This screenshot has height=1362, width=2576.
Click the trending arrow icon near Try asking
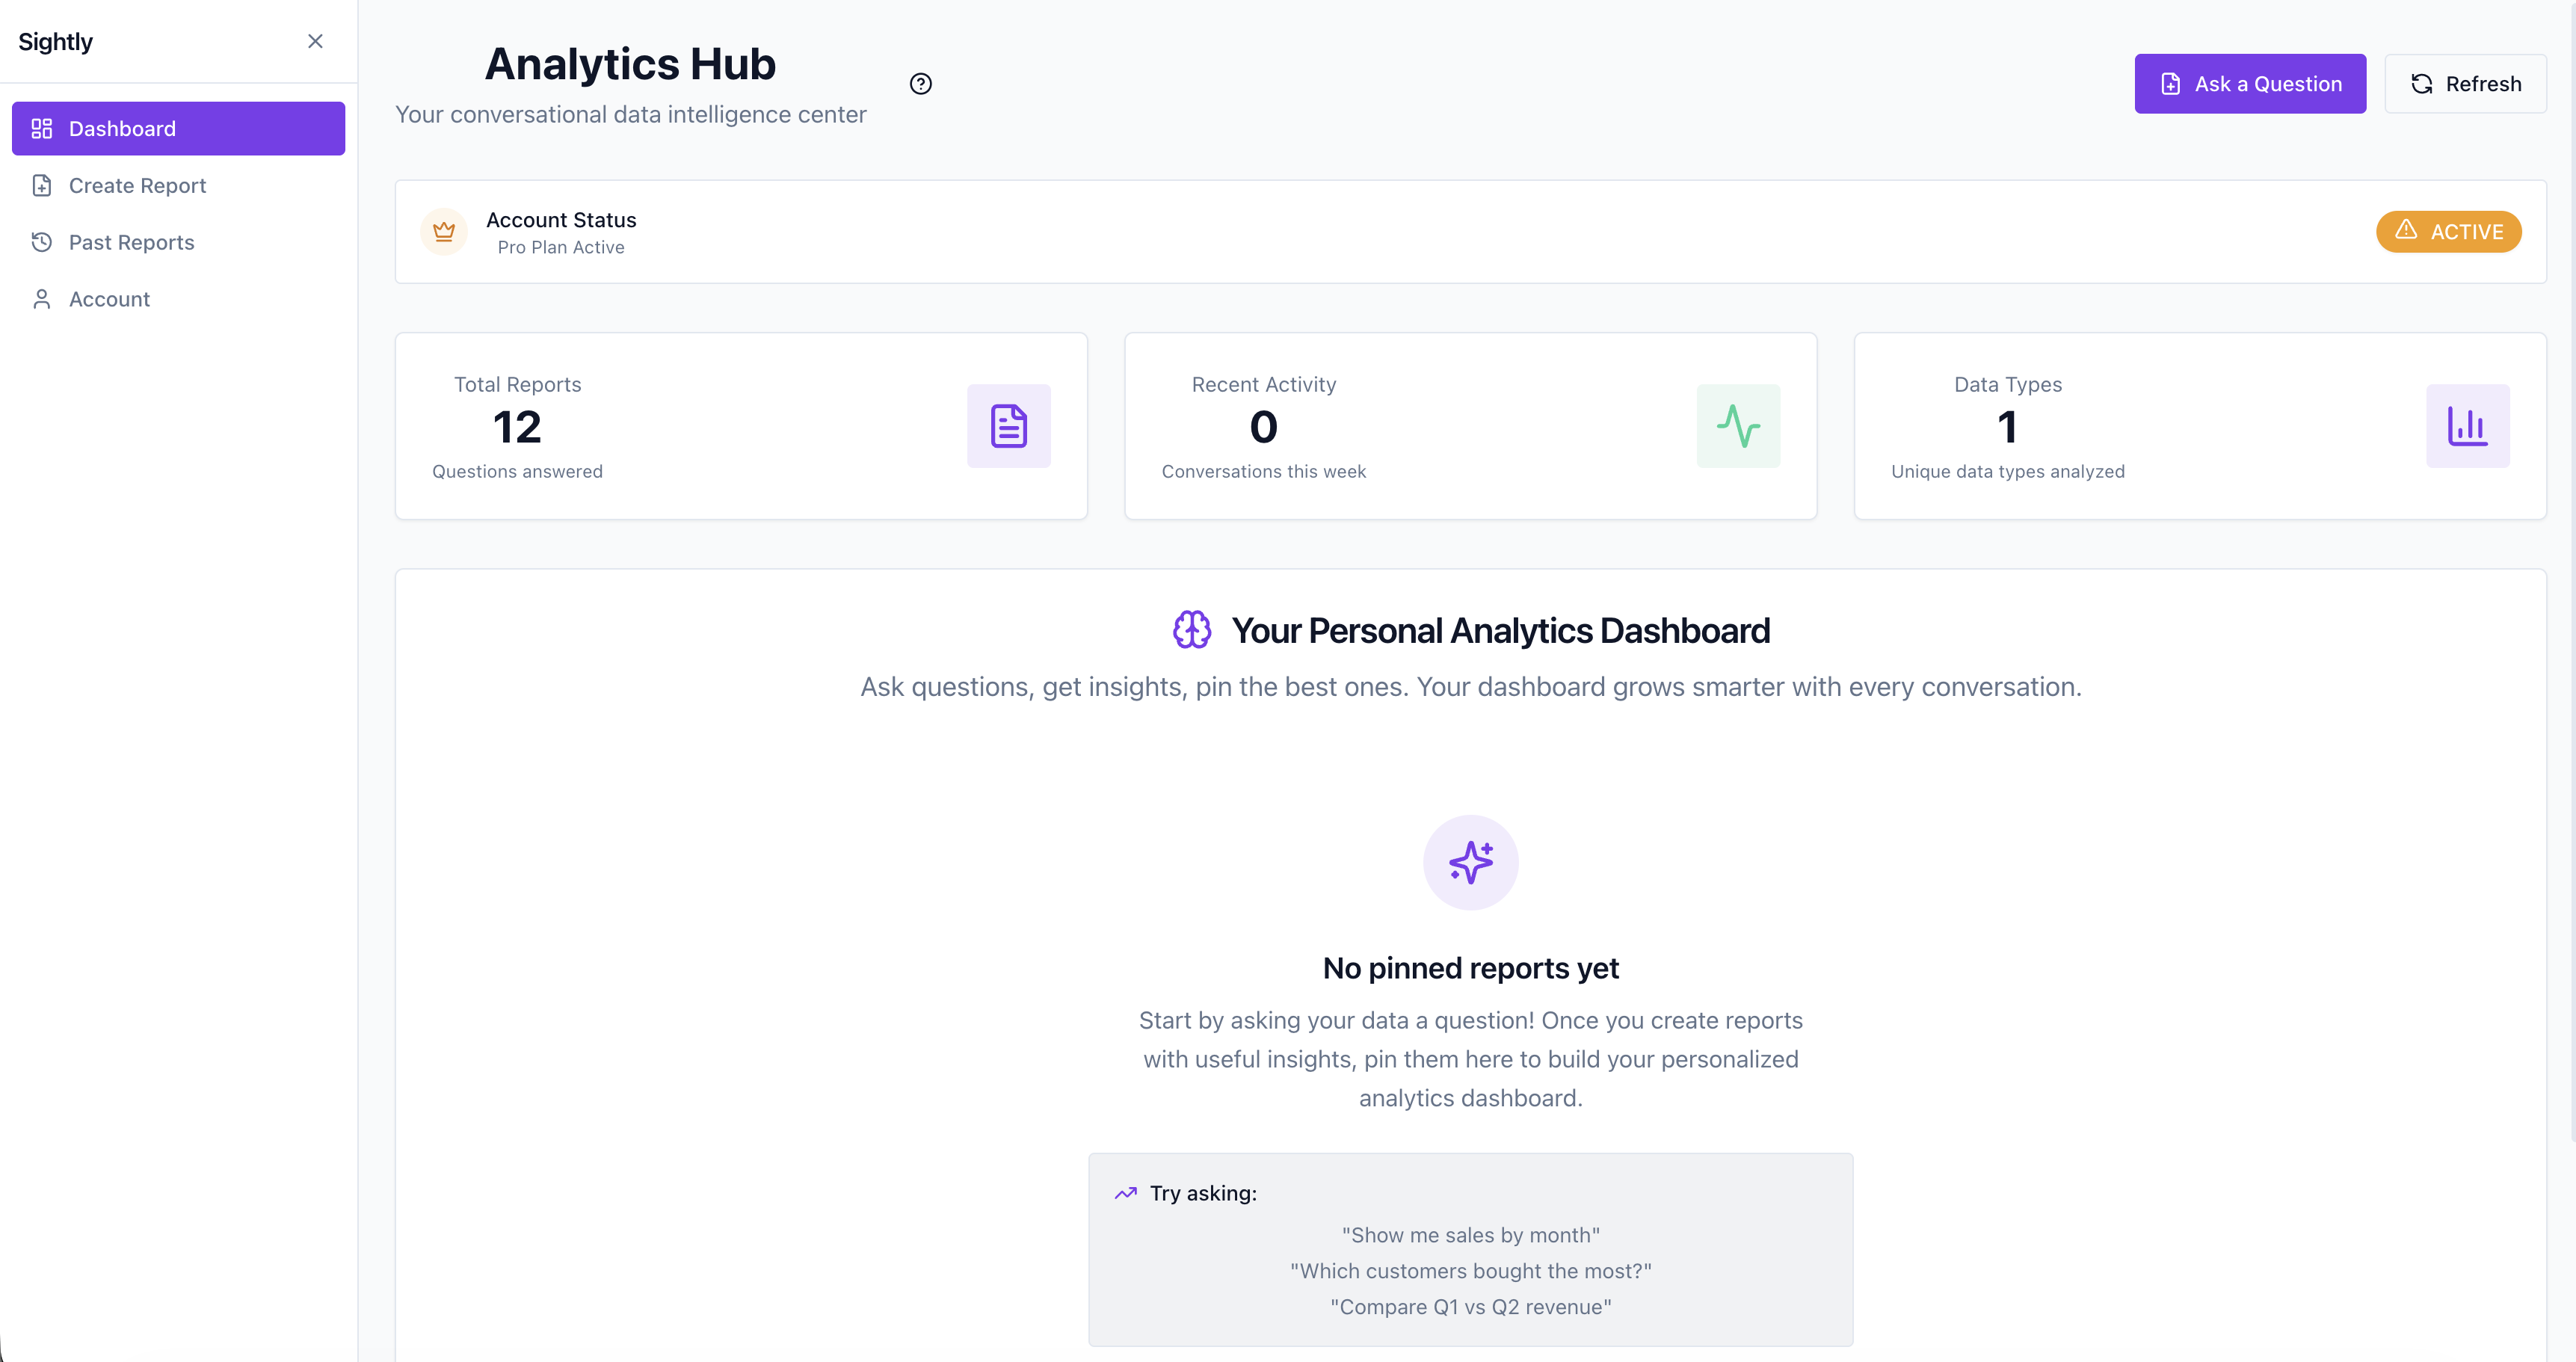(1126, 1193)
